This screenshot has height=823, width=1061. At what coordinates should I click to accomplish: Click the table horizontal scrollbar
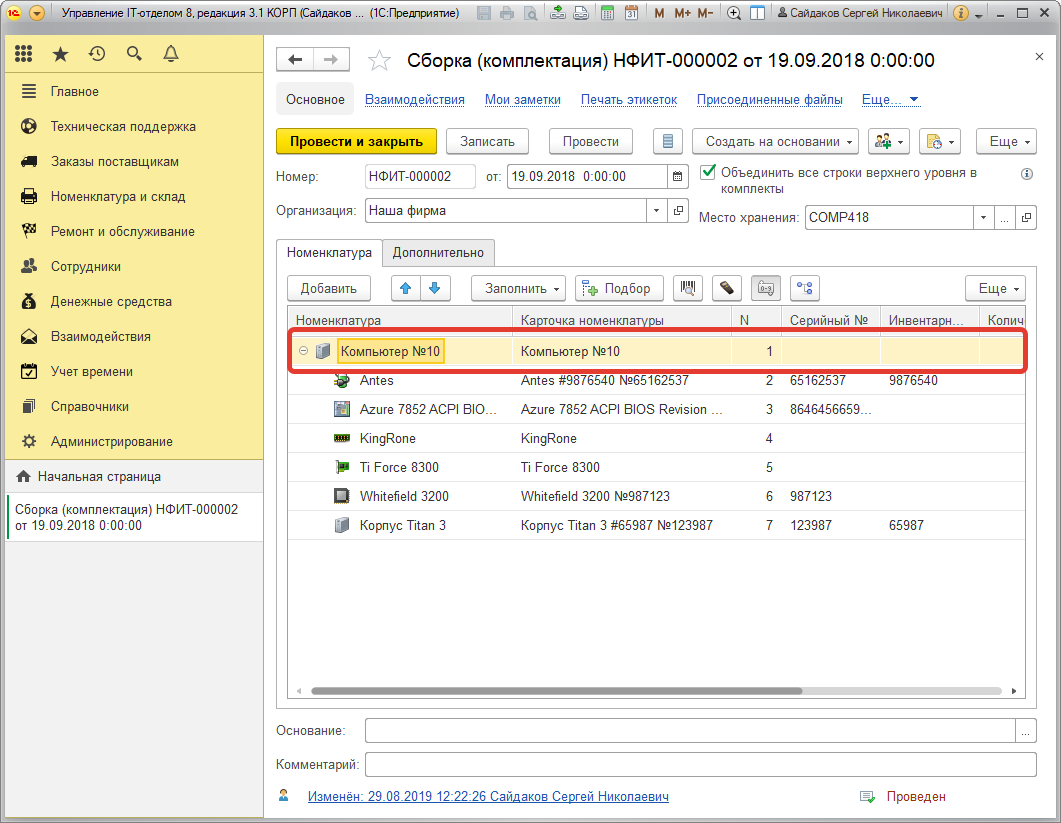click(x=556, y=691)
